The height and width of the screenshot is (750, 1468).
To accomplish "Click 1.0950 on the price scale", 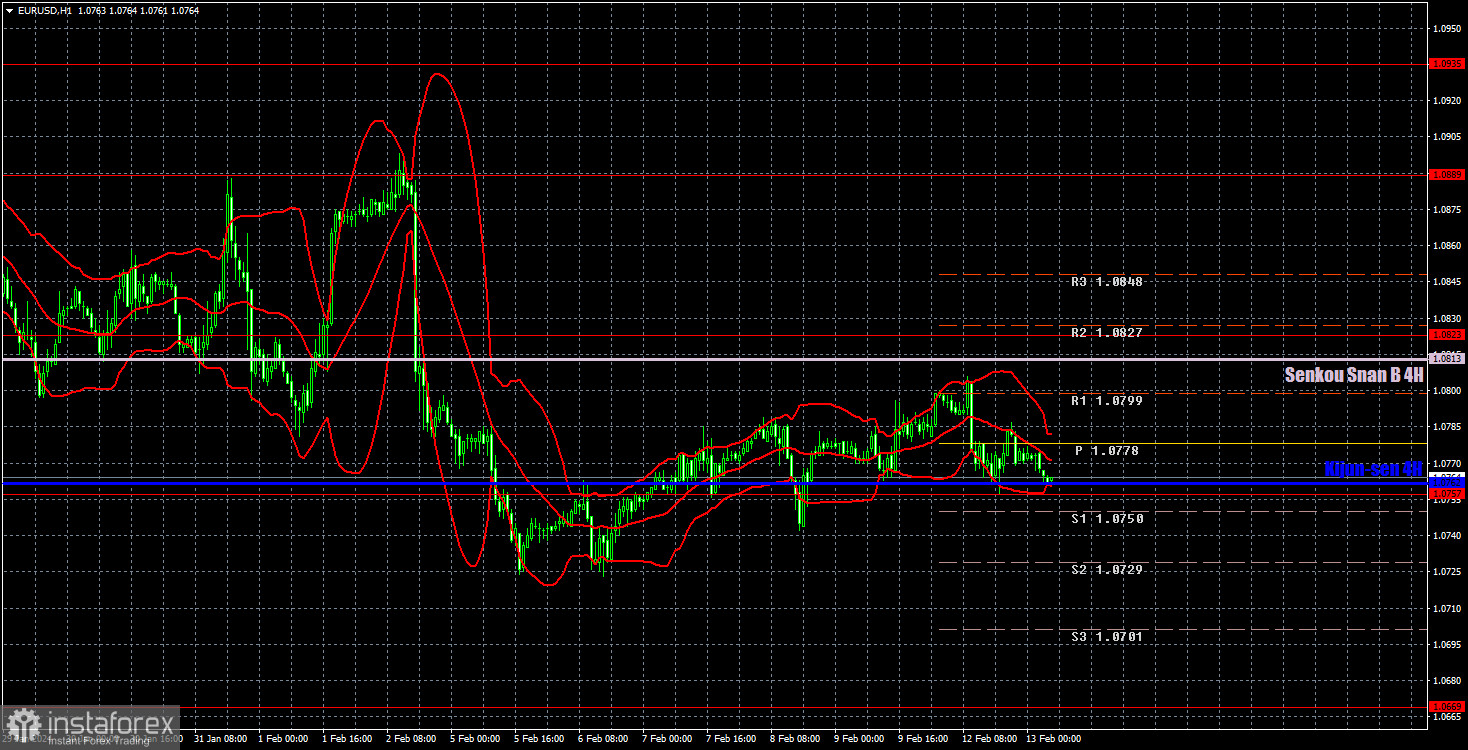I will (1447, 28).
